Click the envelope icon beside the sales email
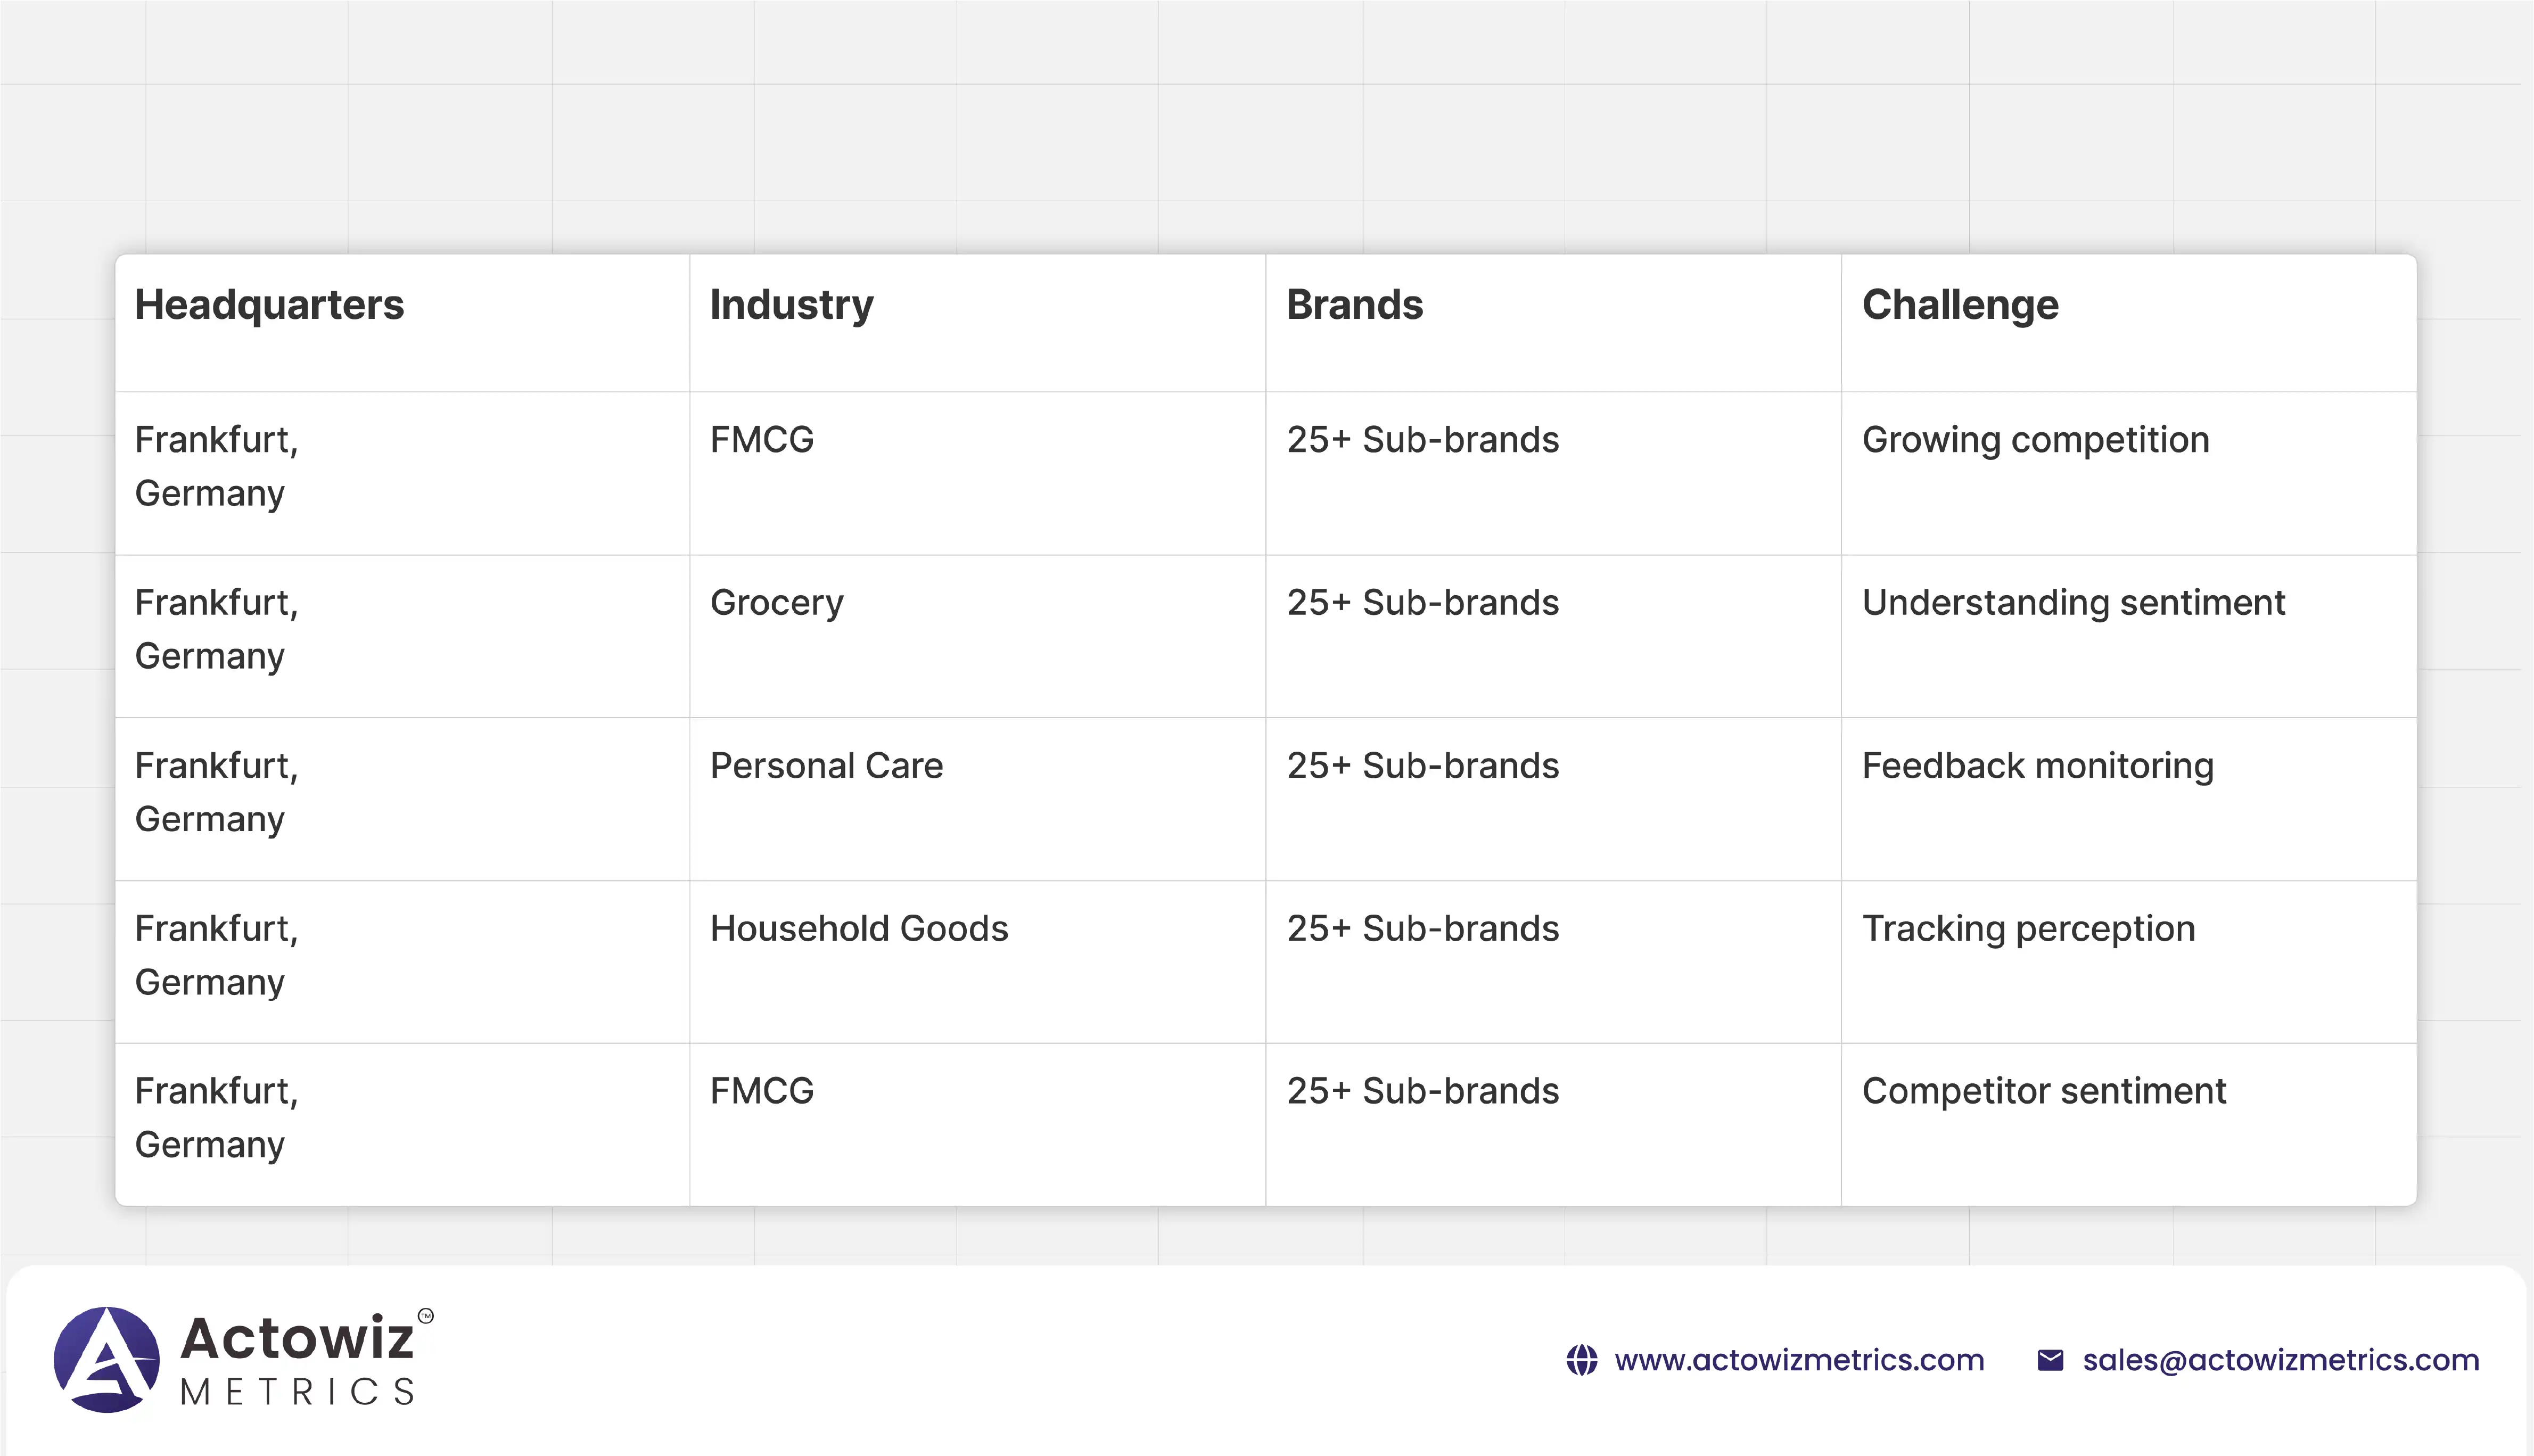Viewport: 2534px width, 1456px height. click(2050, 1360)
